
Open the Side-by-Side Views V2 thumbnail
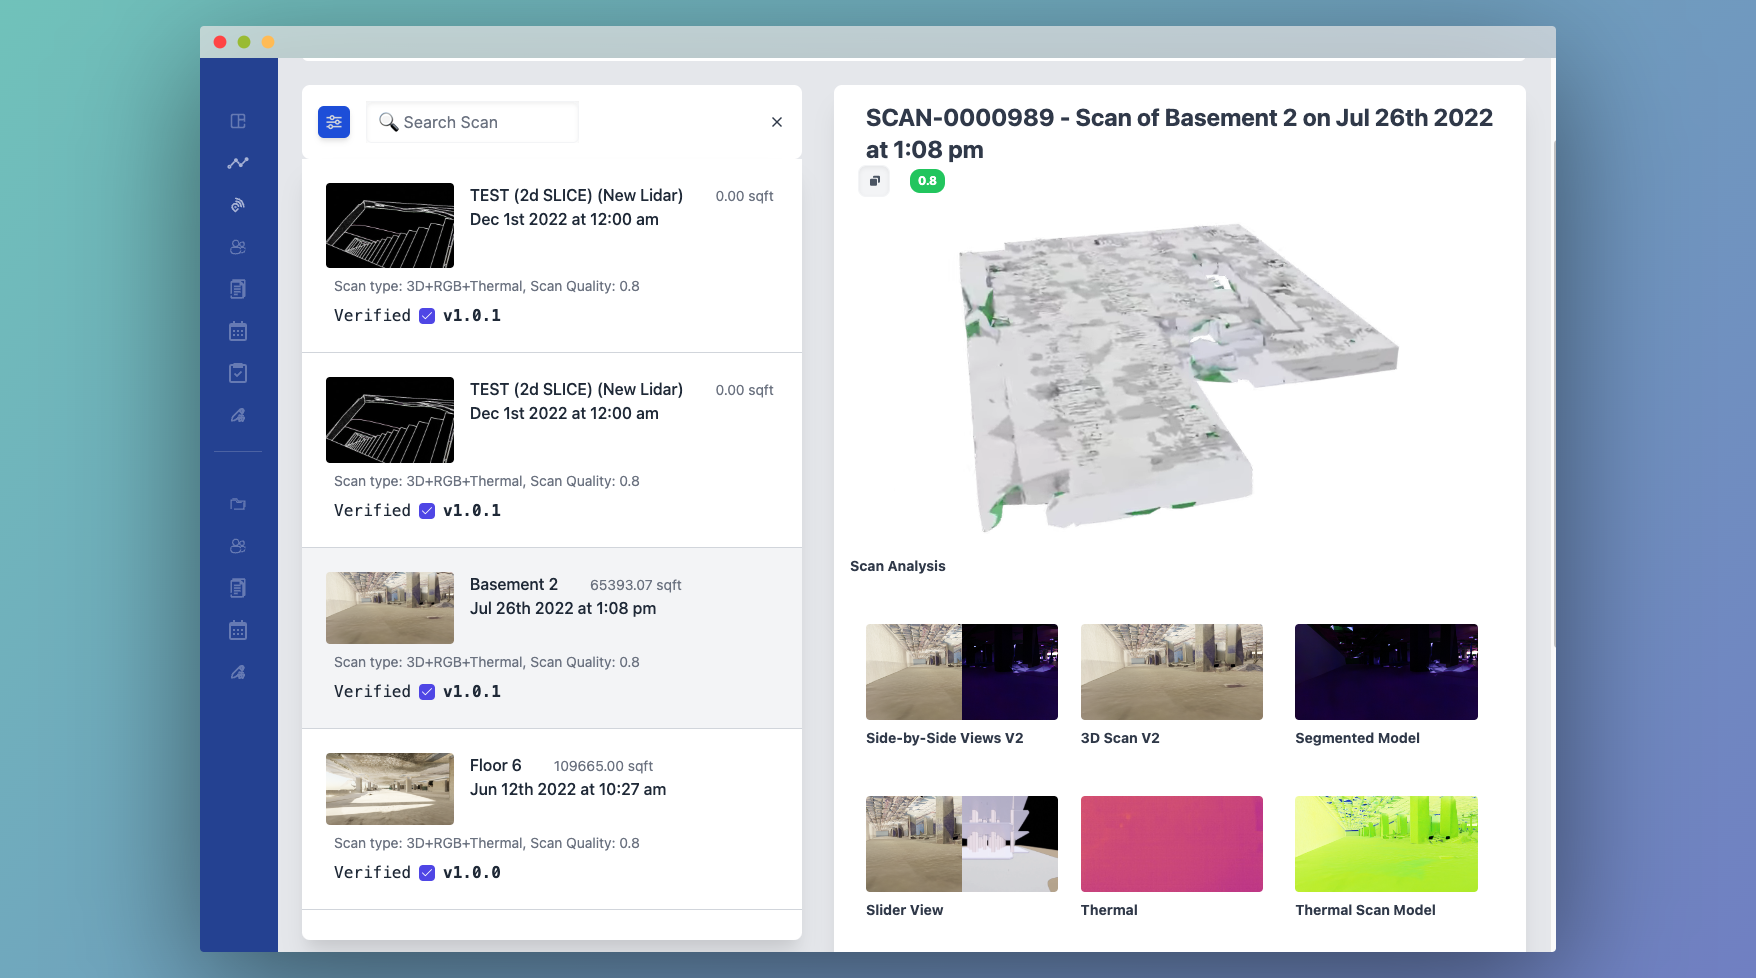962,672
